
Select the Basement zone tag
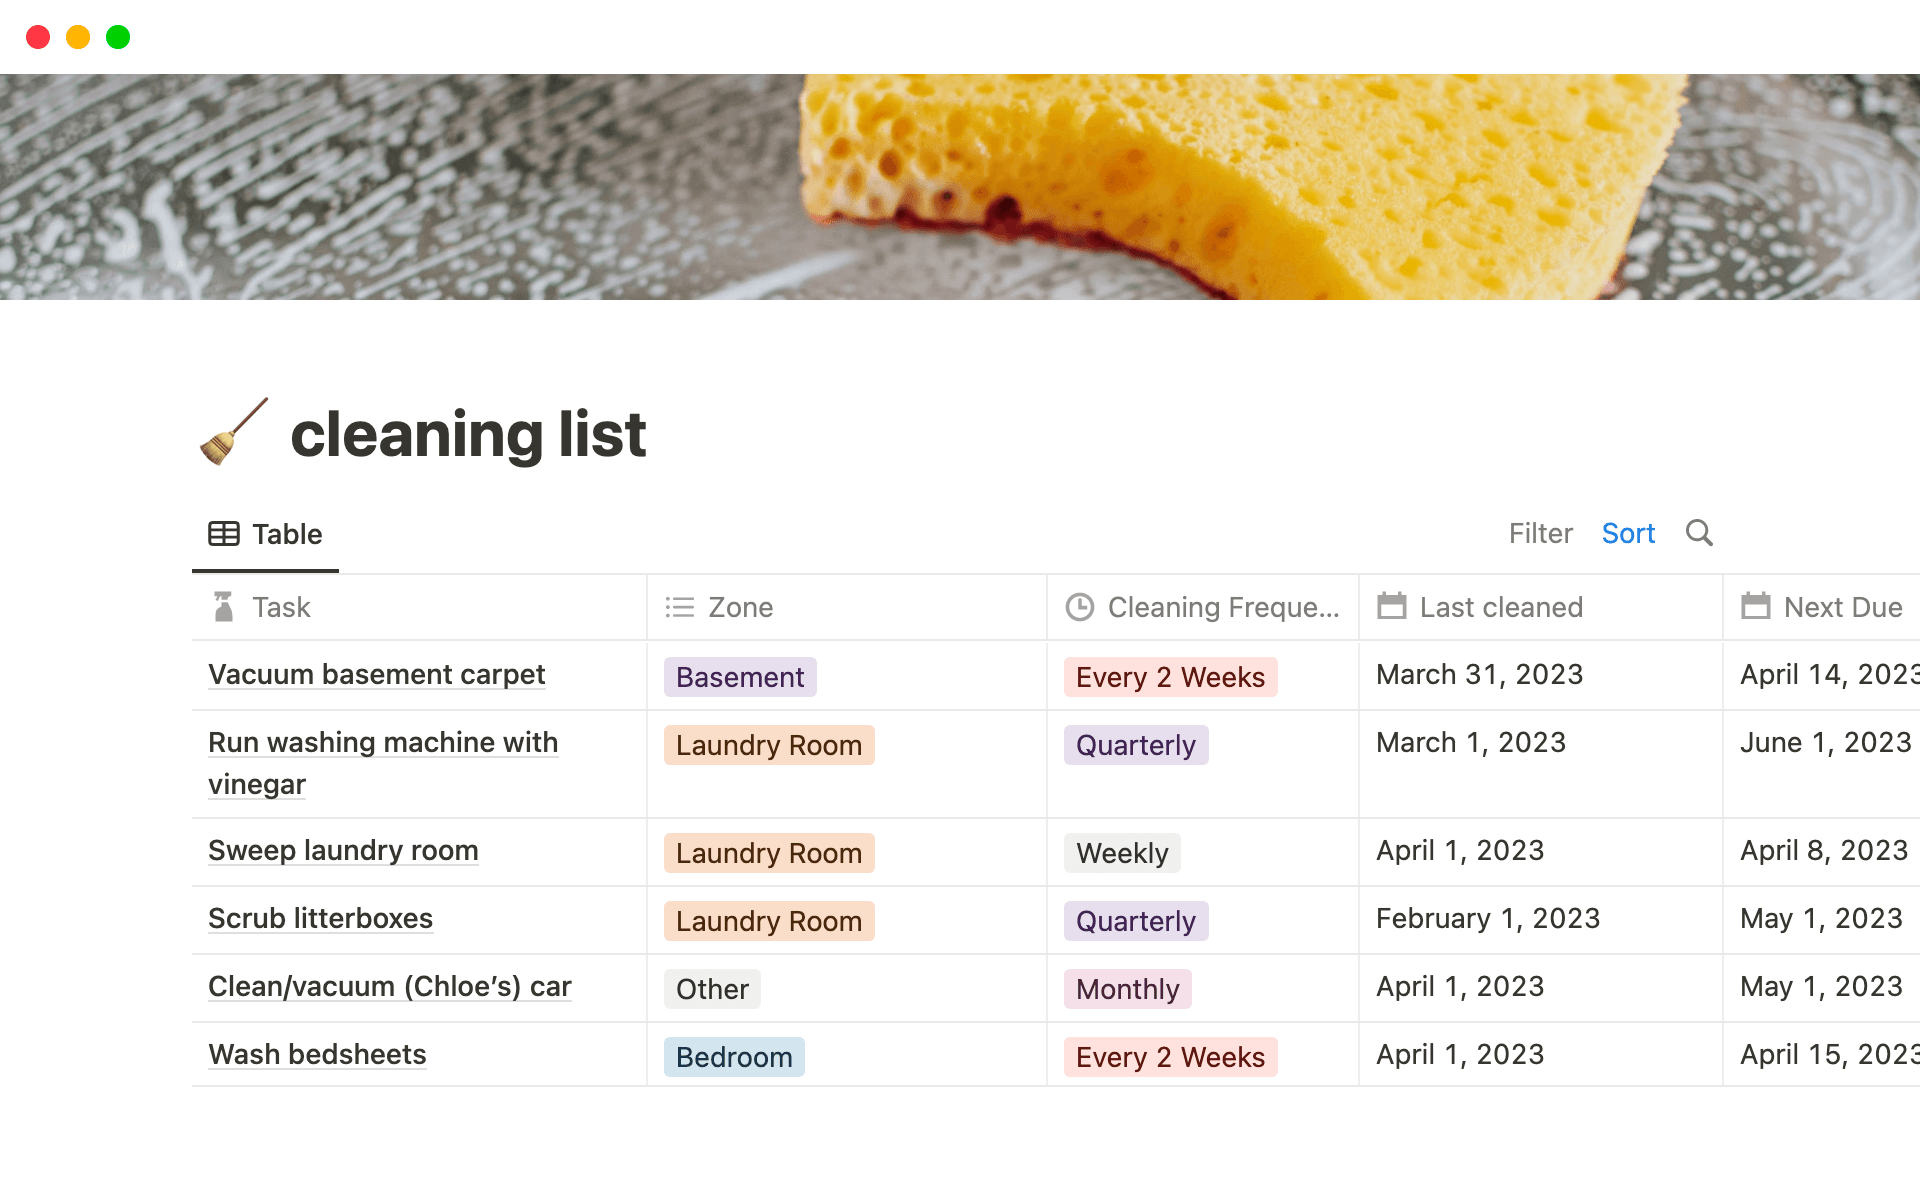point(739,677)
